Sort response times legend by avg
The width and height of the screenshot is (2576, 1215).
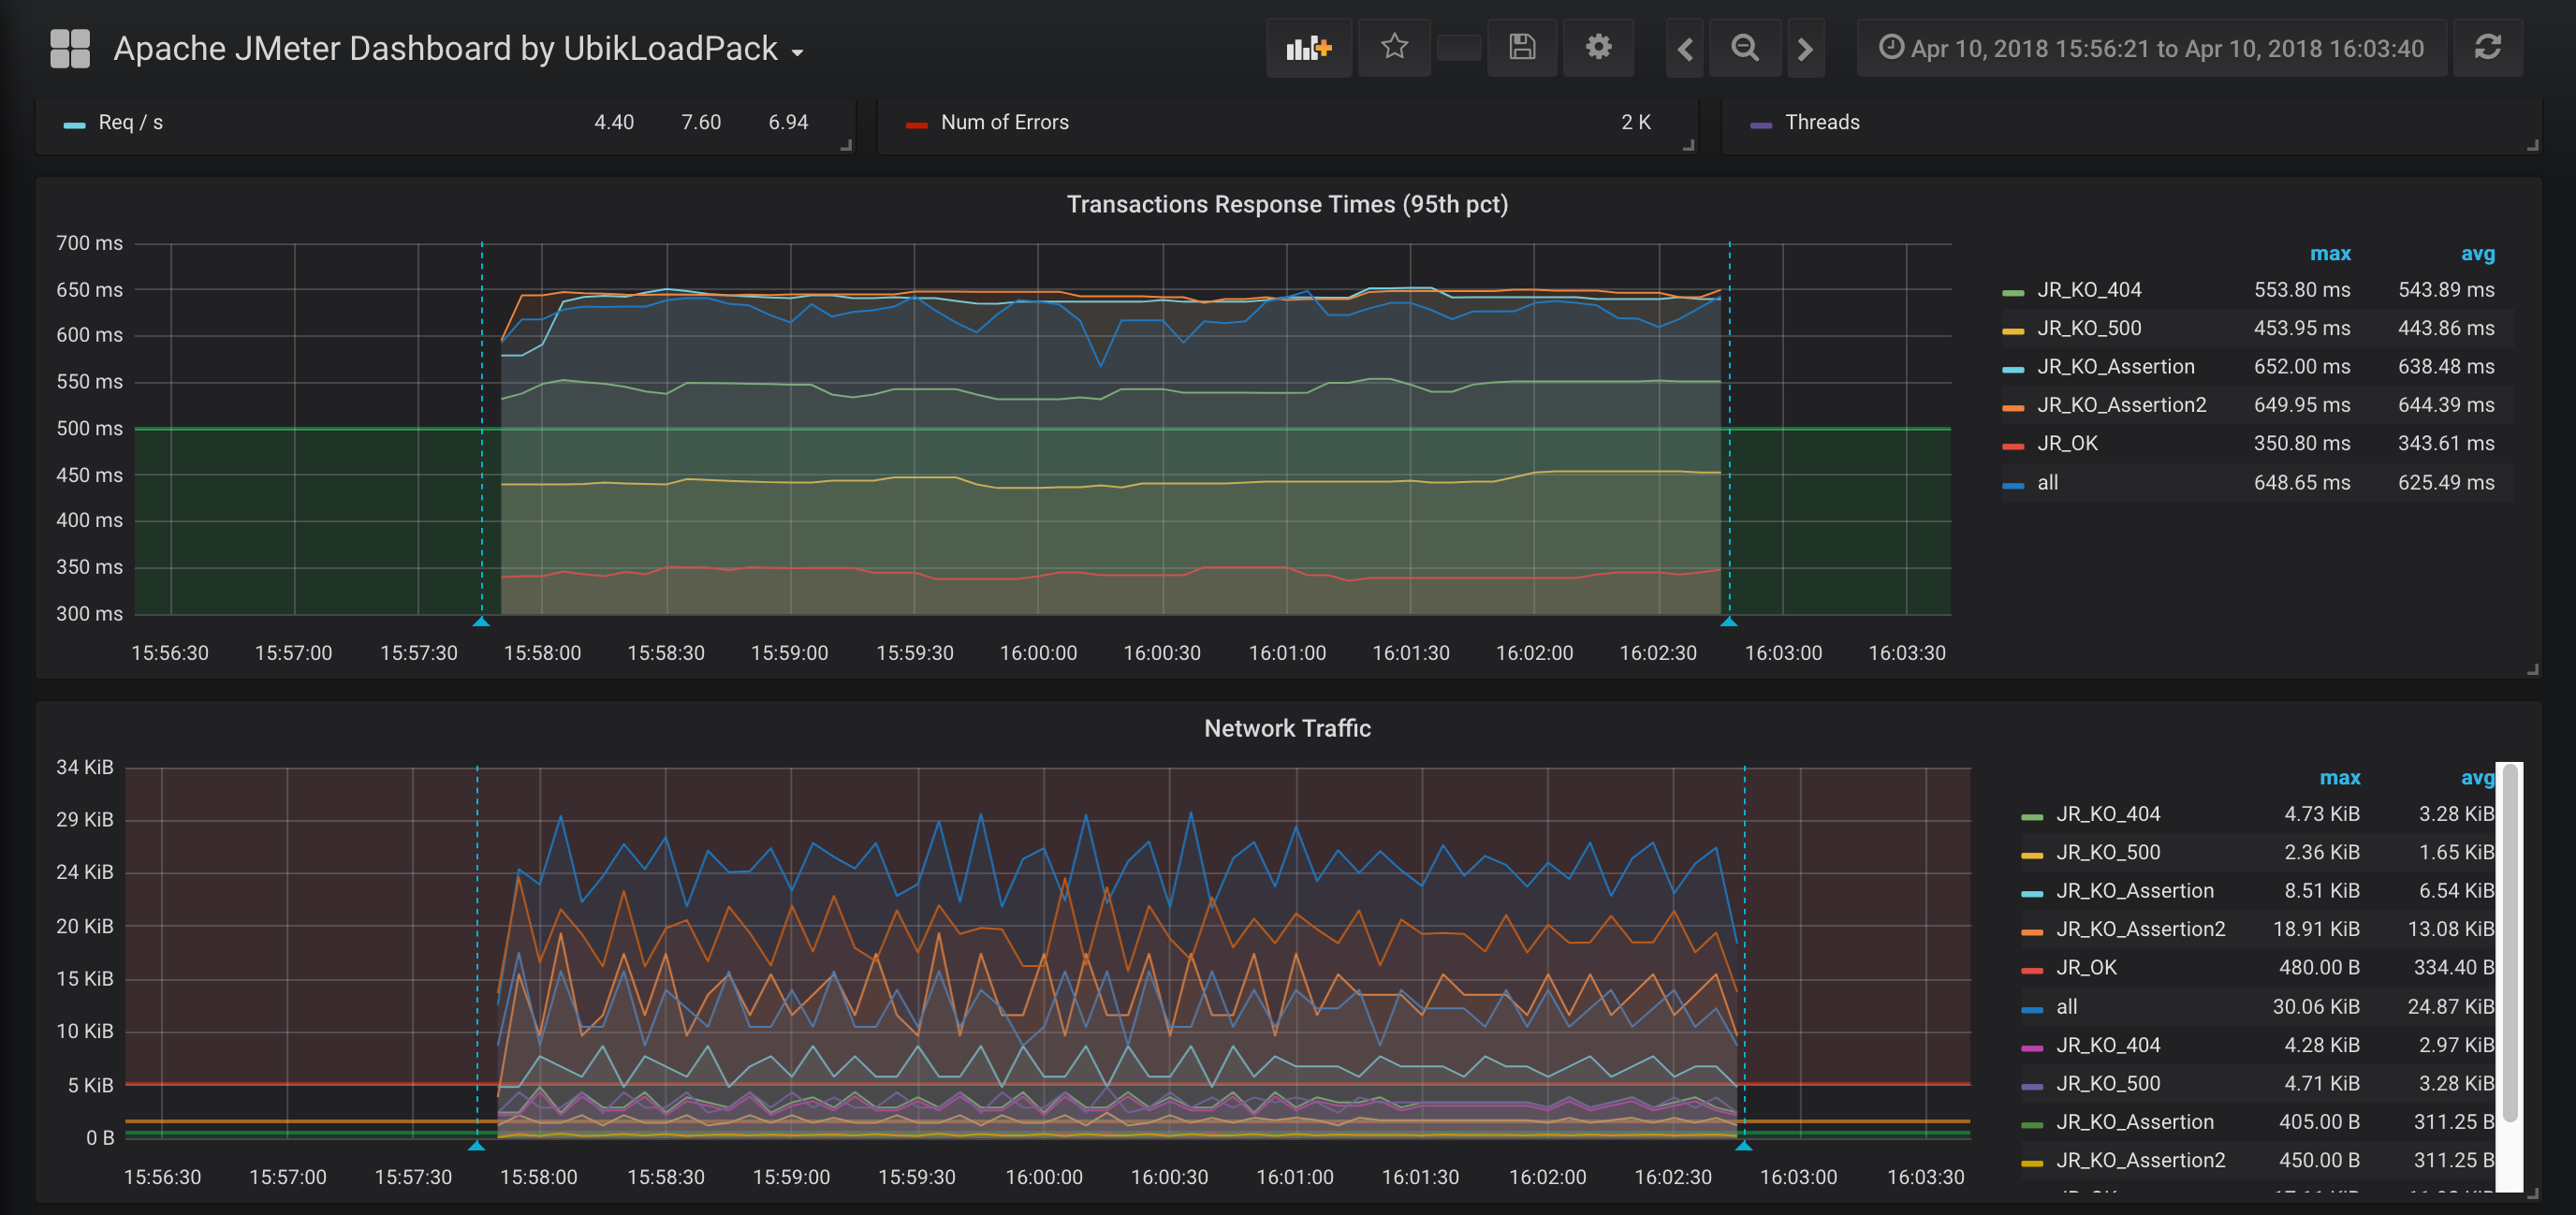pyautogui.click(x=2477, y=254)
